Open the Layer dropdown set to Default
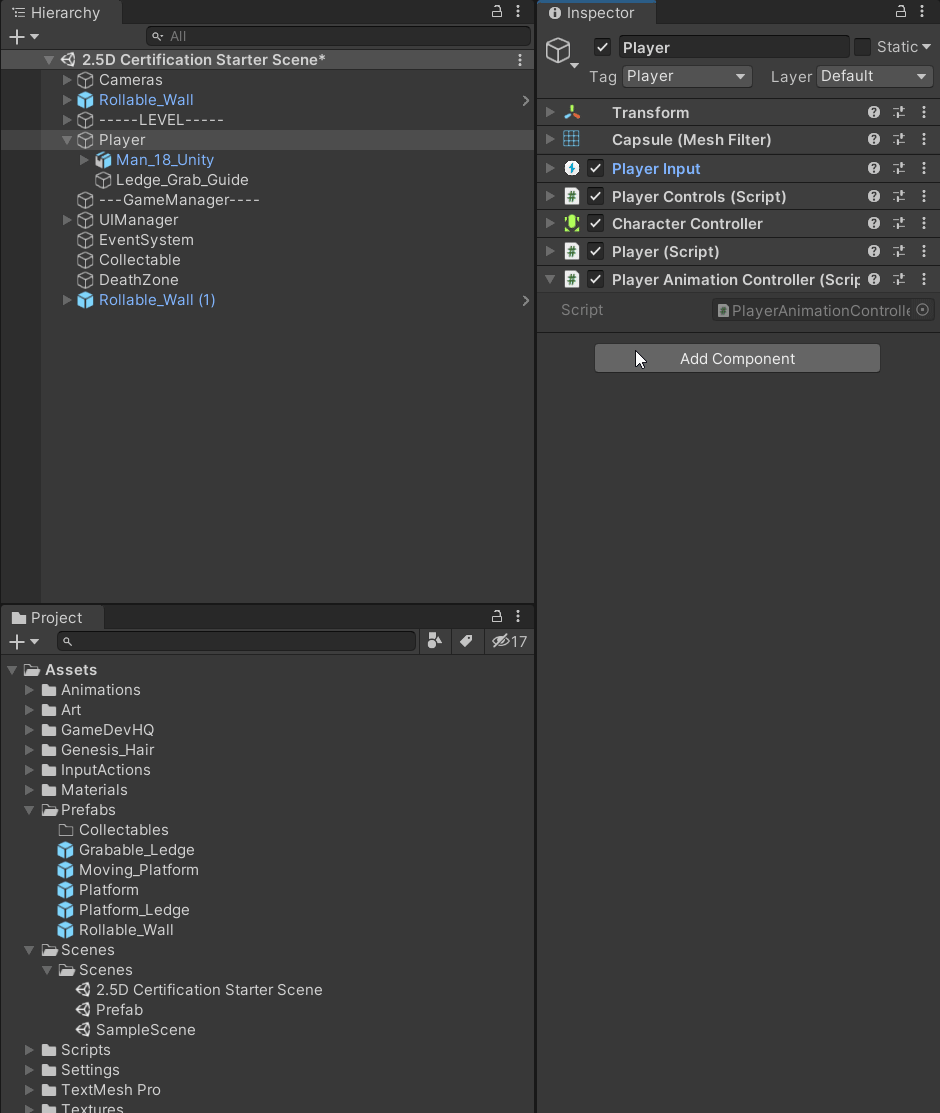Image resolution: width=940 pixels, height=1113 pixels. coord(873,76)
